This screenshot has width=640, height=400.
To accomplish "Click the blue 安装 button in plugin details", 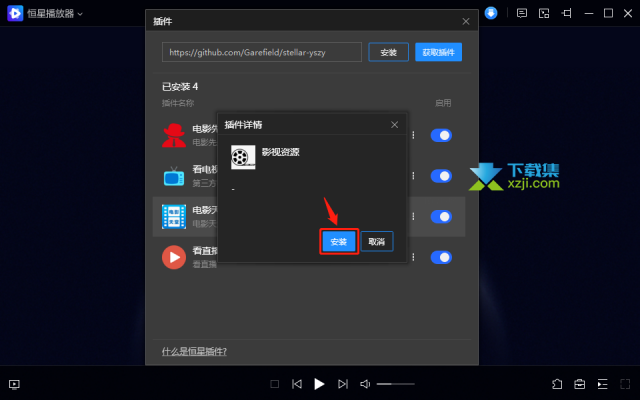I will [x=339, y=242].
